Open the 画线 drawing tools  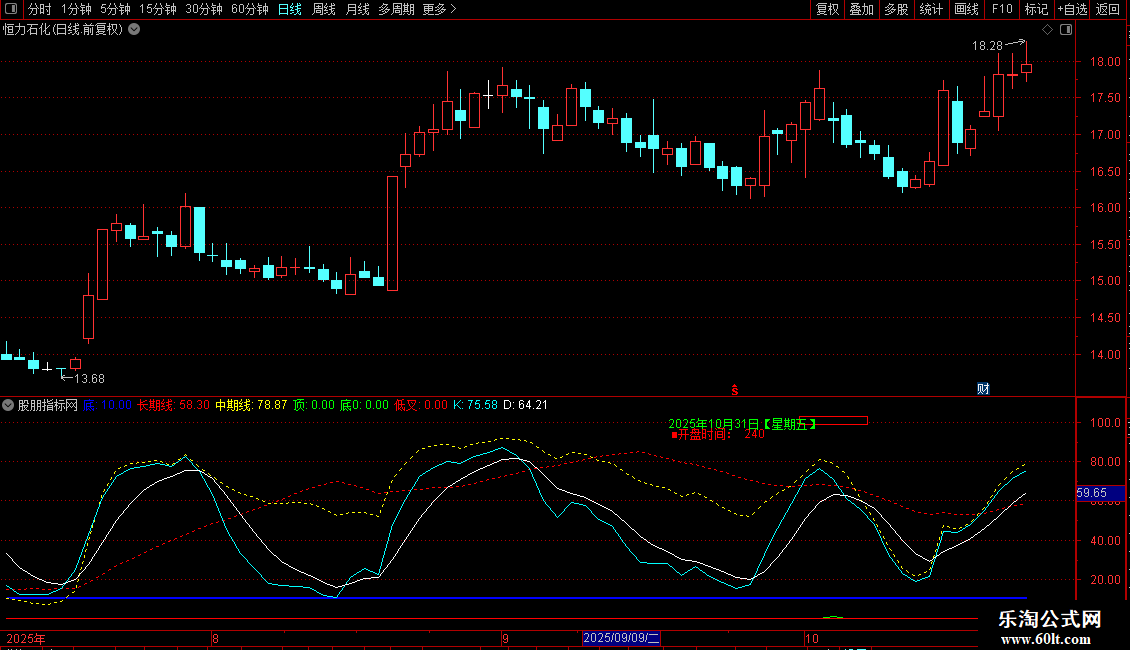(x=966, y=10)
